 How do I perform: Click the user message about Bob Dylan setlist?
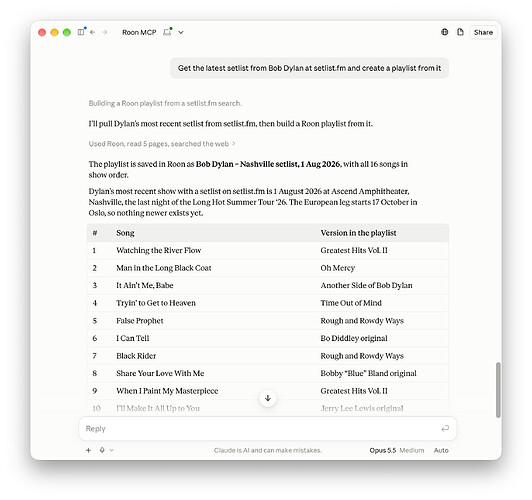point(309,68)
